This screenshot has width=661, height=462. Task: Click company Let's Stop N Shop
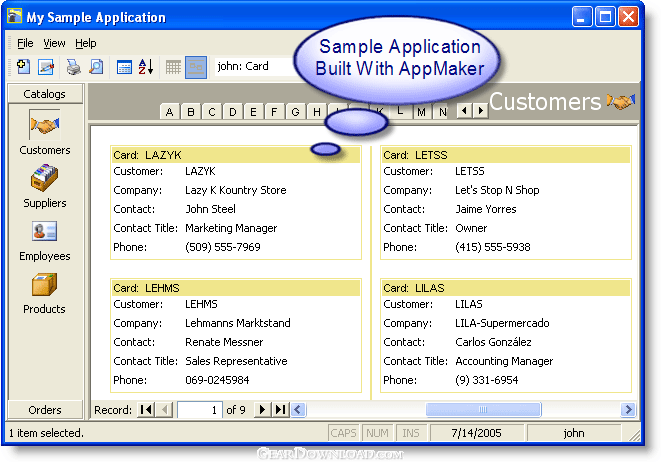(x=497, y=190)
